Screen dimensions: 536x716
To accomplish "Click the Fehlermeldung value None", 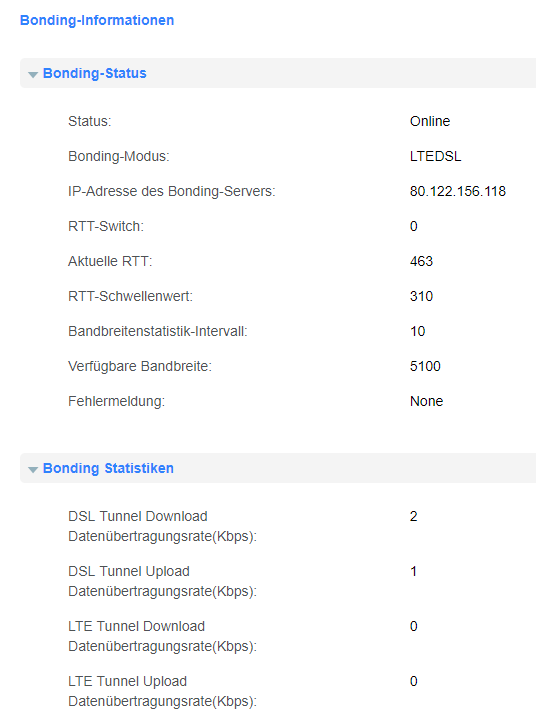I will point(426,401).
